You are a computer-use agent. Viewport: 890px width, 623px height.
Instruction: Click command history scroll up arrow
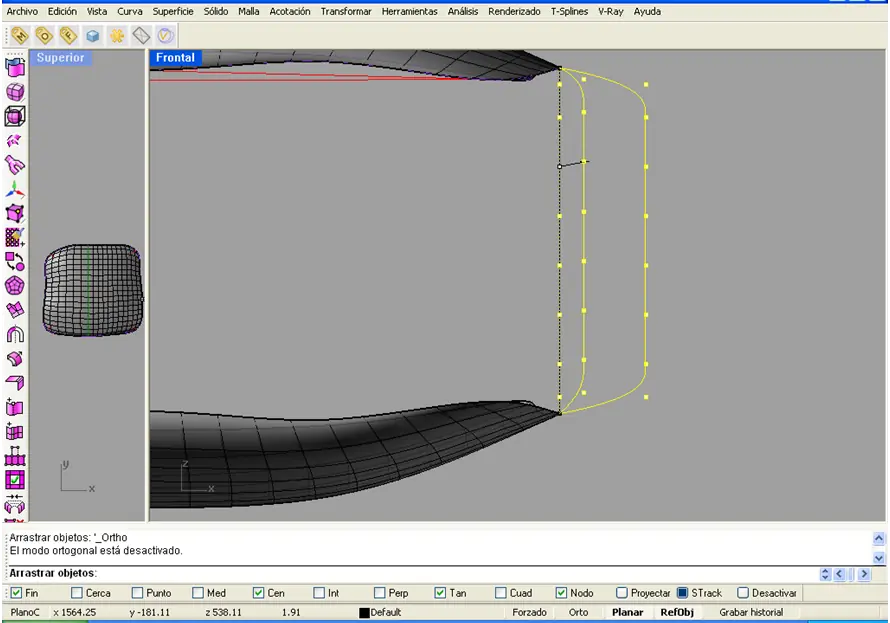tap(879, 538)
